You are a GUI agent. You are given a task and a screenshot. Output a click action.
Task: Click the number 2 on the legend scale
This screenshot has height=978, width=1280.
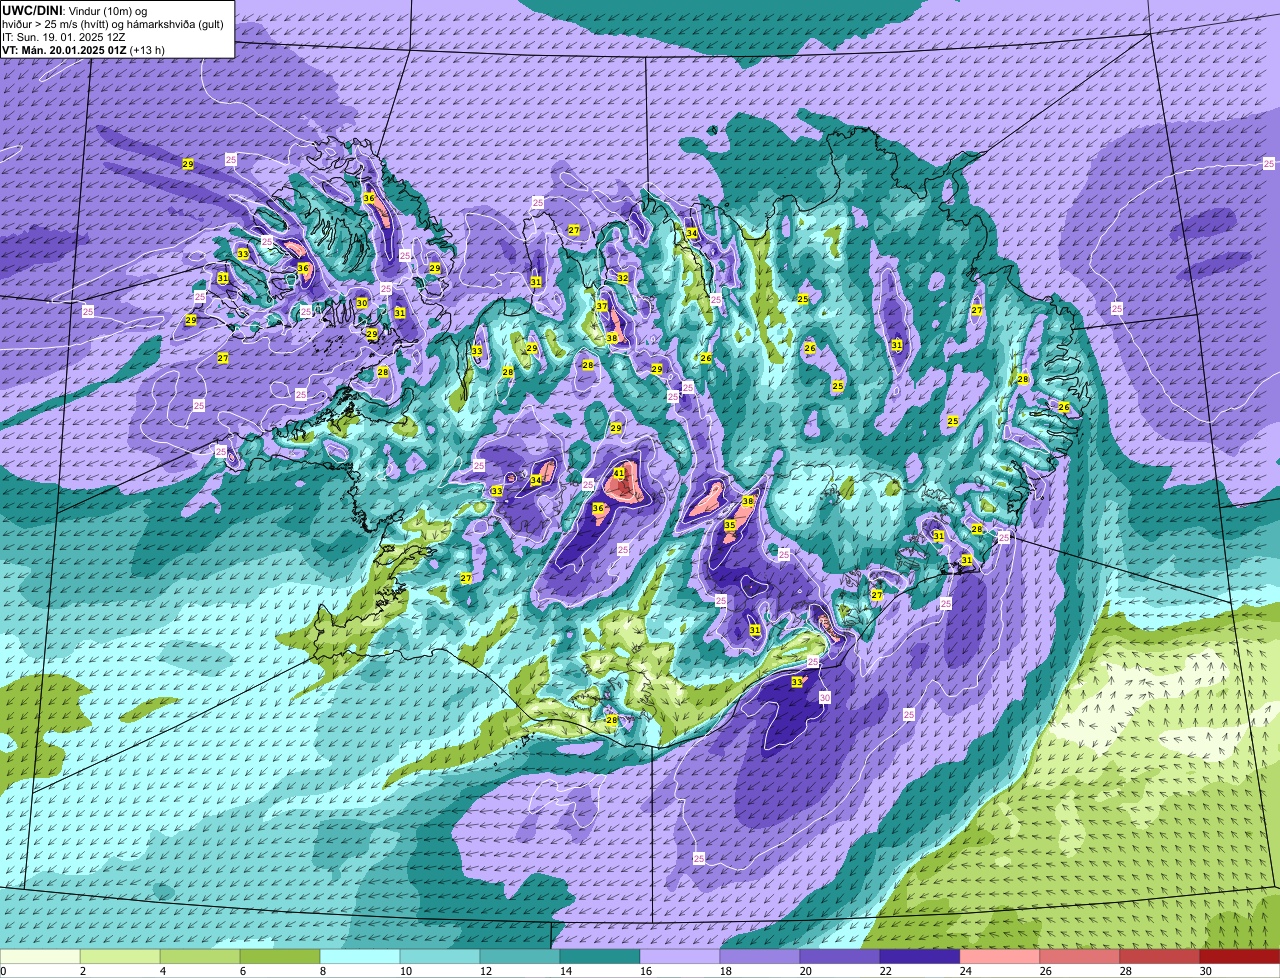82,971
